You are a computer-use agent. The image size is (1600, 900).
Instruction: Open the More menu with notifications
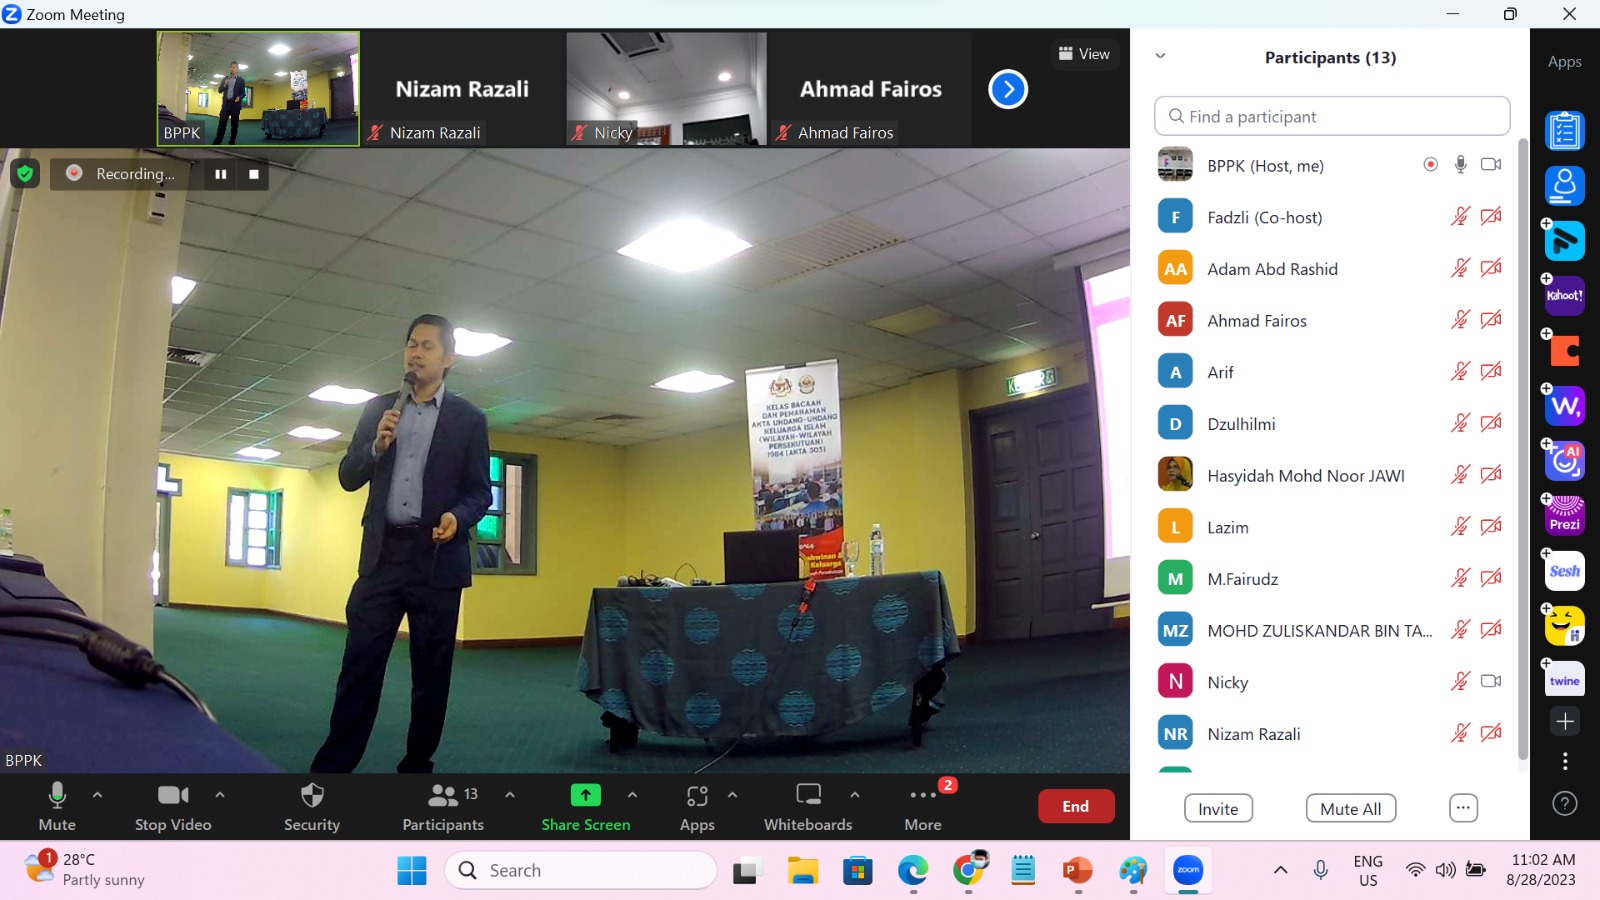tap(923, 806)
